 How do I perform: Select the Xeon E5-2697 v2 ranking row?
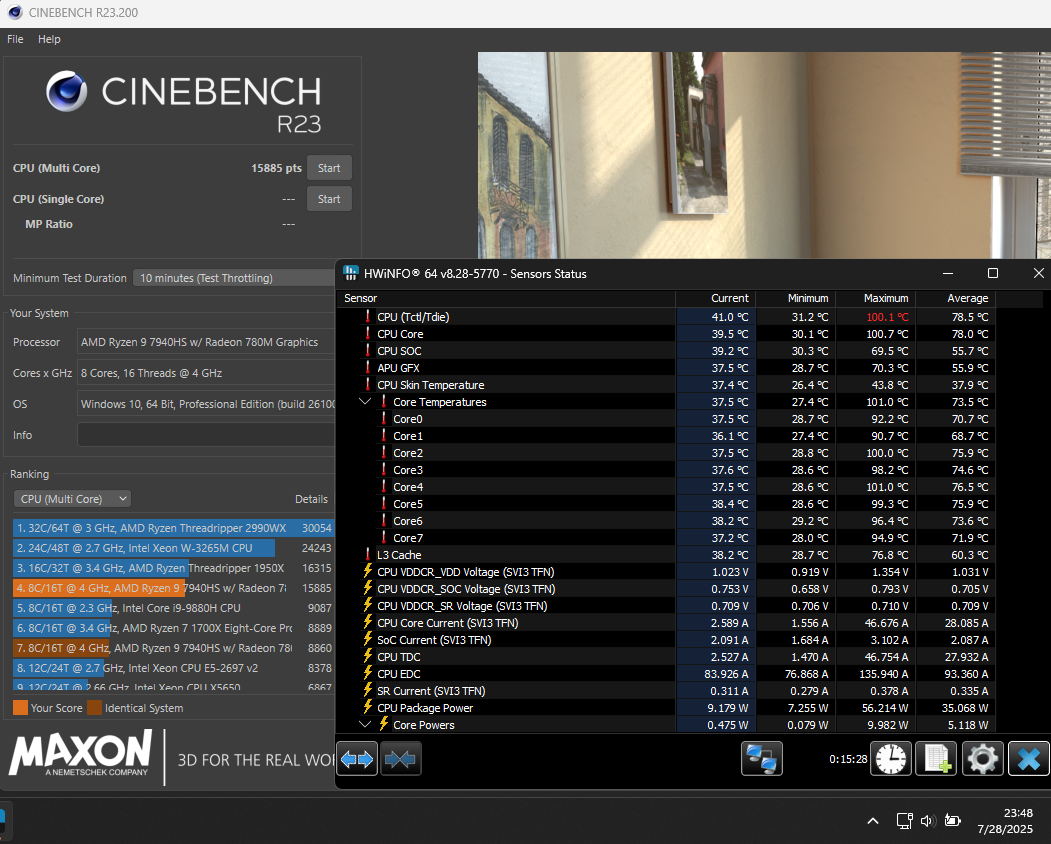click(173, 668)
